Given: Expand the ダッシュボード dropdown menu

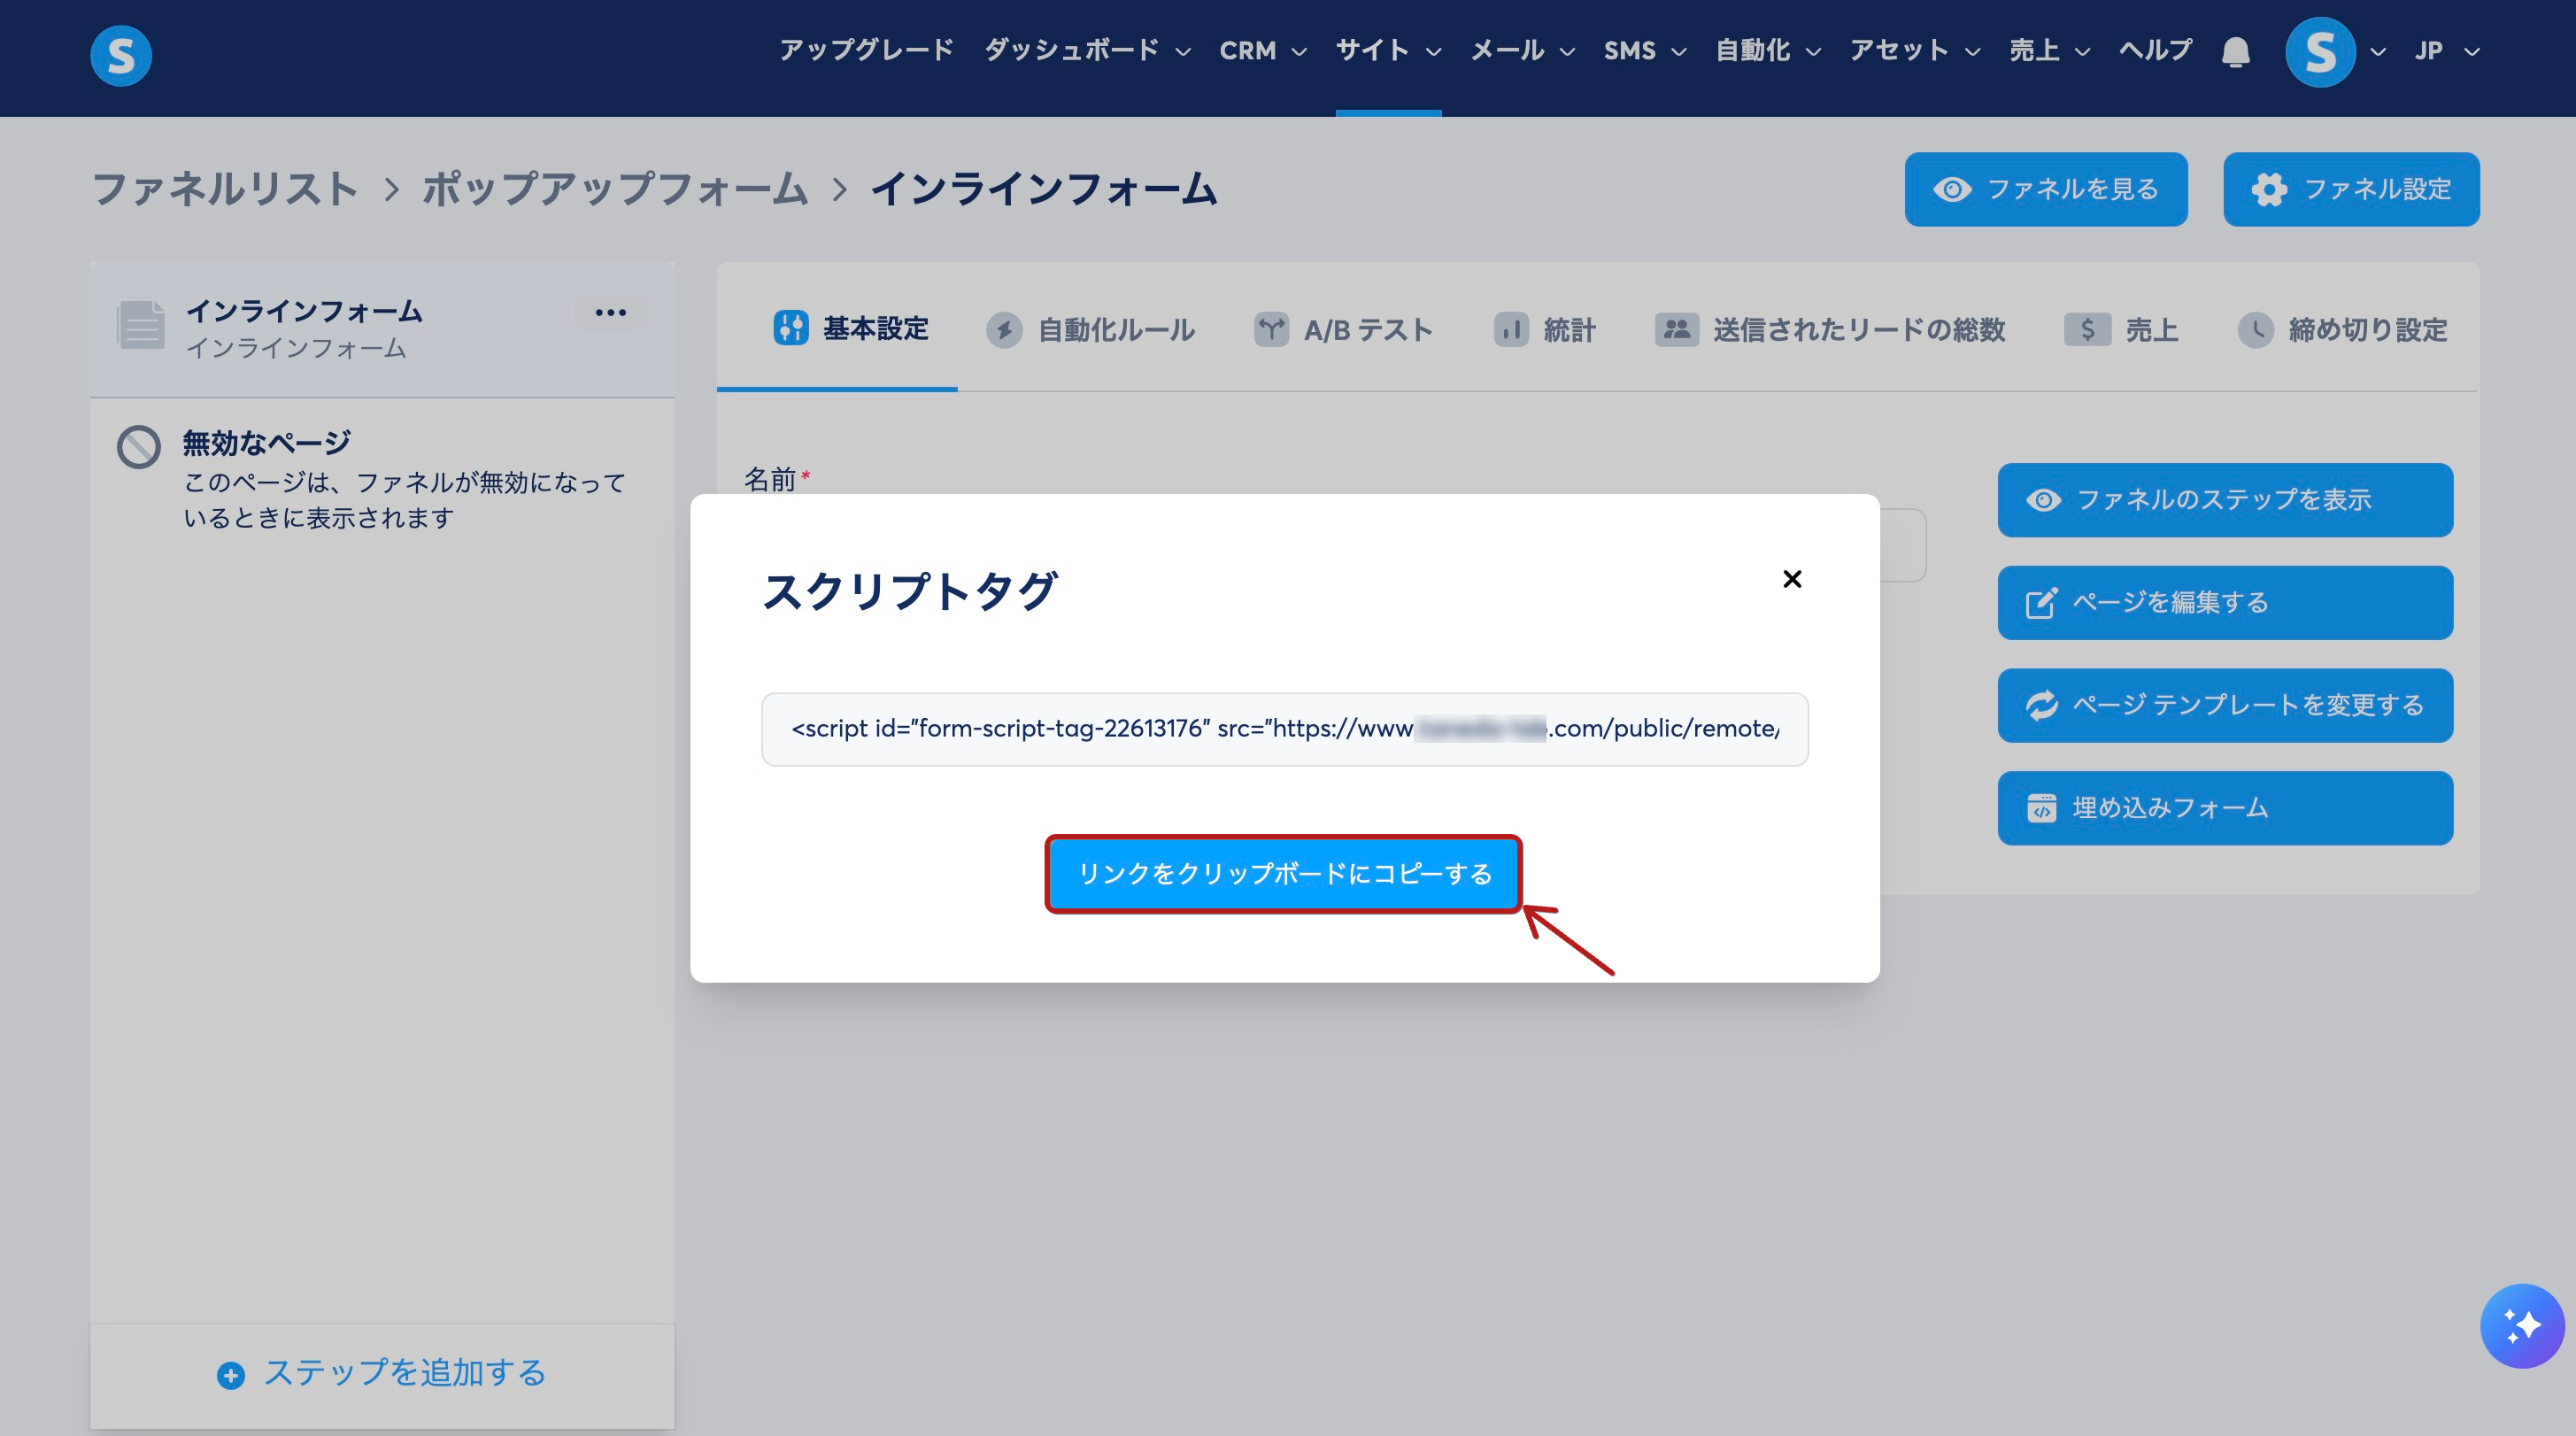Looking at the screenshot, I should 1087,51.
